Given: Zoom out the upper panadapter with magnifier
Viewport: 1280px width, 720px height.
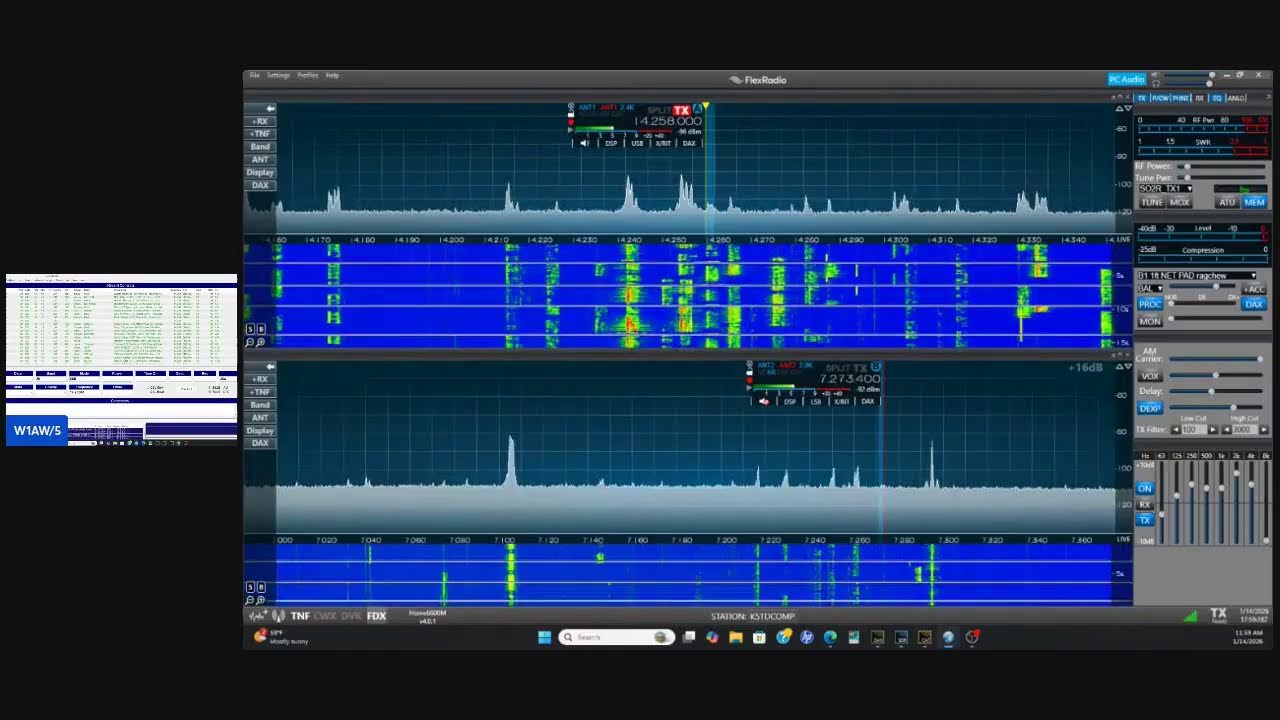Looking at the screenshot, I should coord(250,342).
